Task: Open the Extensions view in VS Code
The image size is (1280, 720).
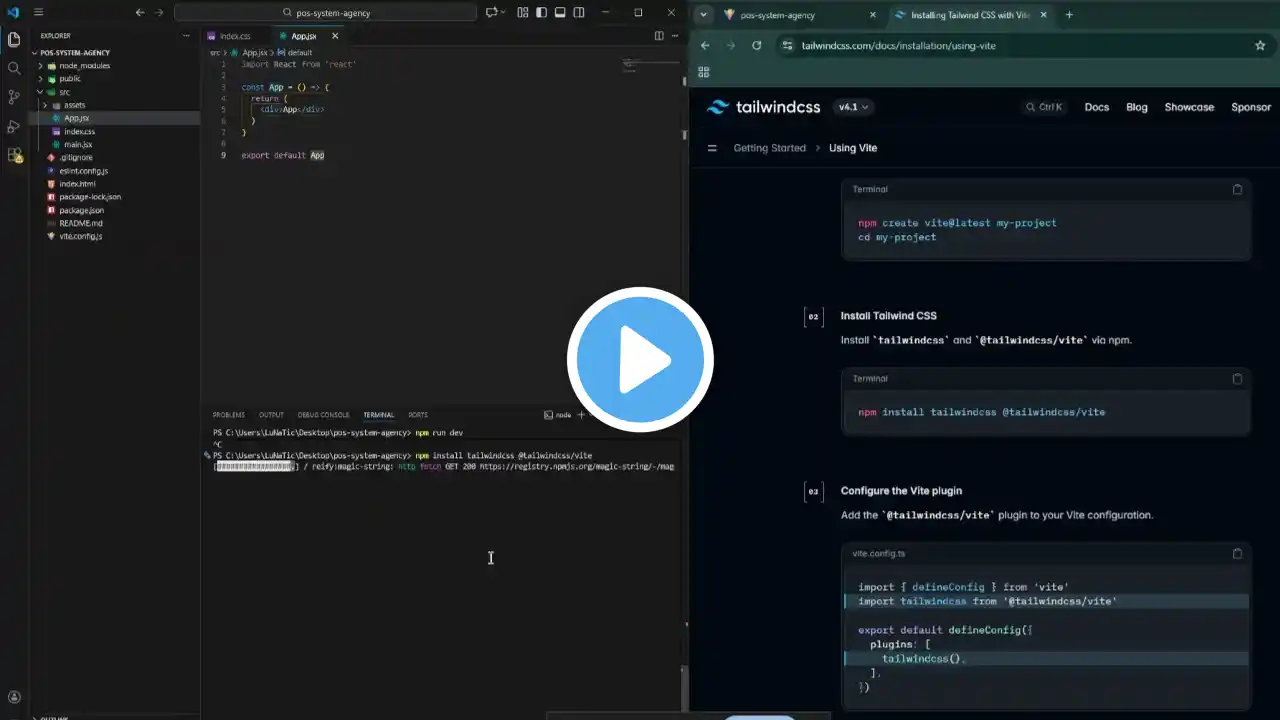Action: point(14,155)
